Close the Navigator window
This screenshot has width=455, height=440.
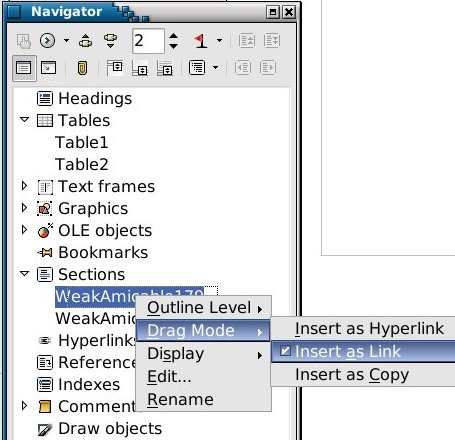[x=289, y=12]
